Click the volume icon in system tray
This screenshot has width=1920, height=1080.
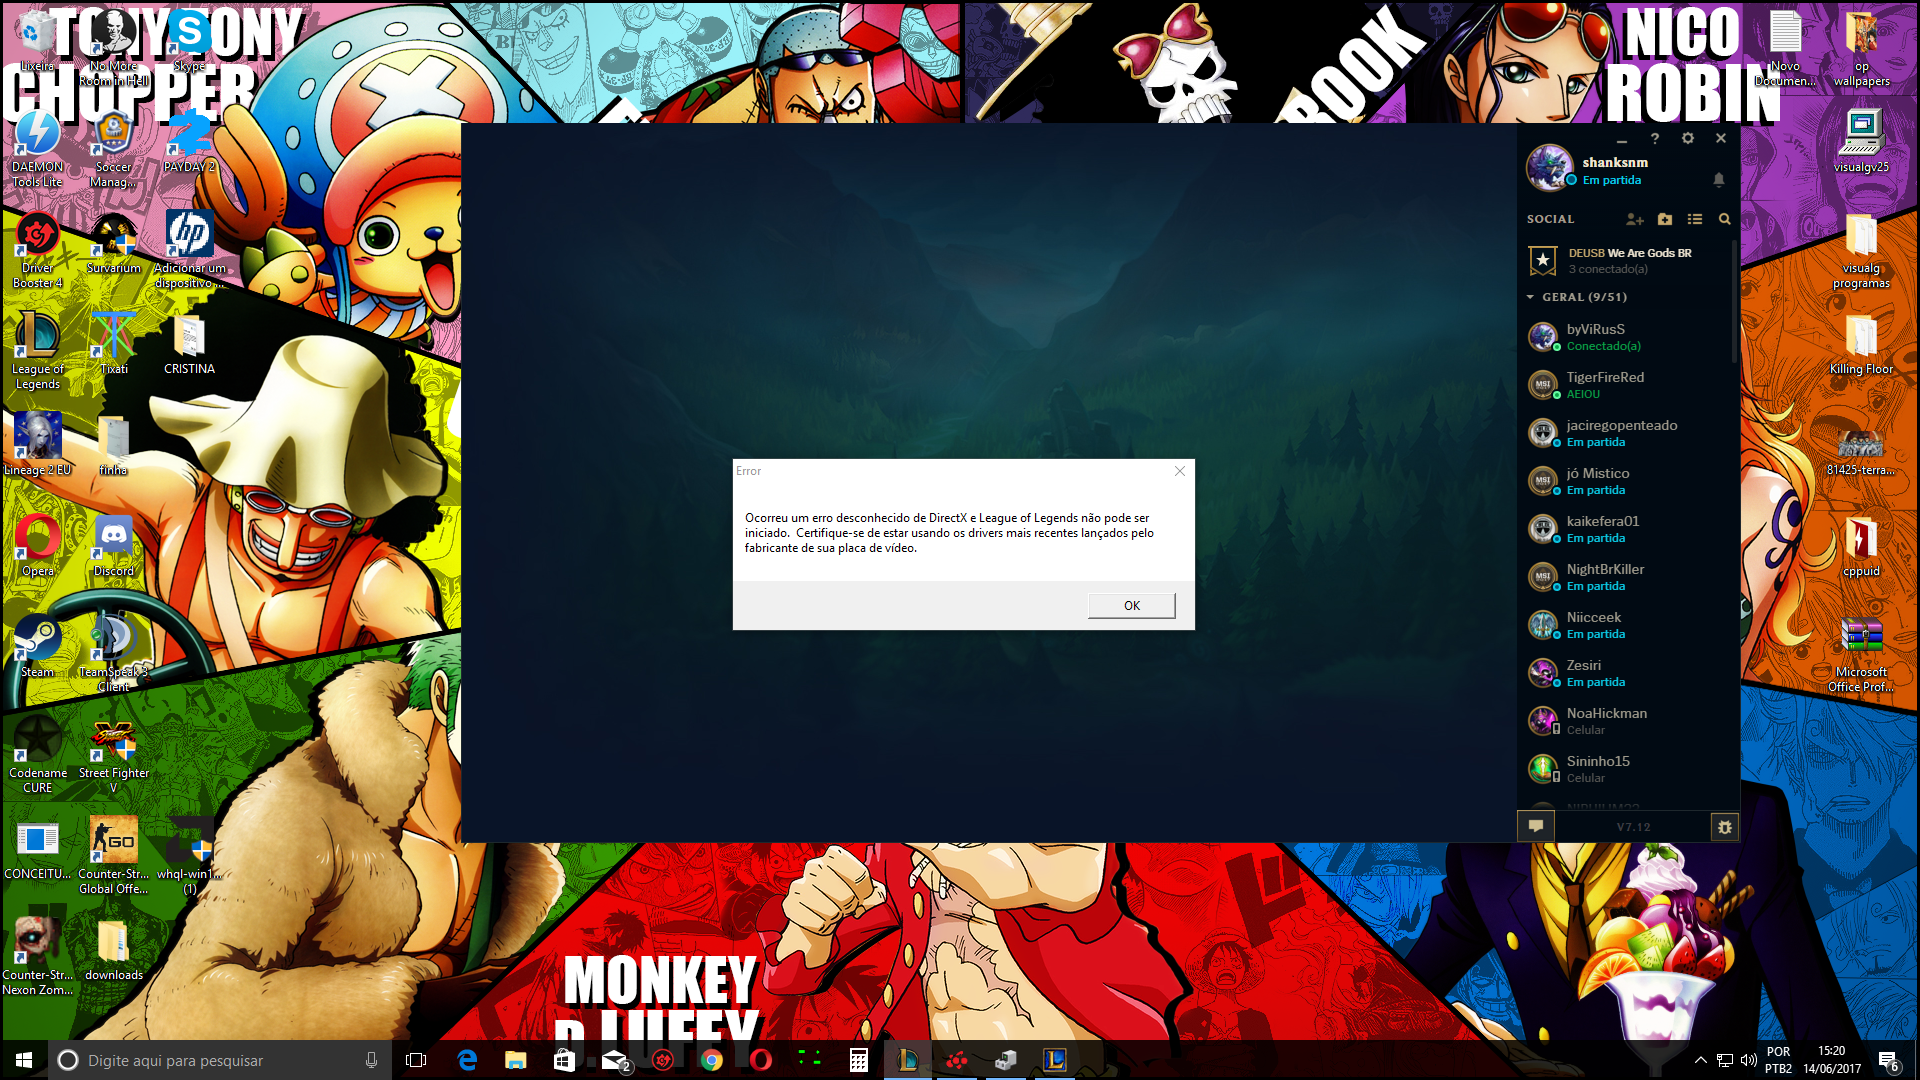click(1748, 1060)
